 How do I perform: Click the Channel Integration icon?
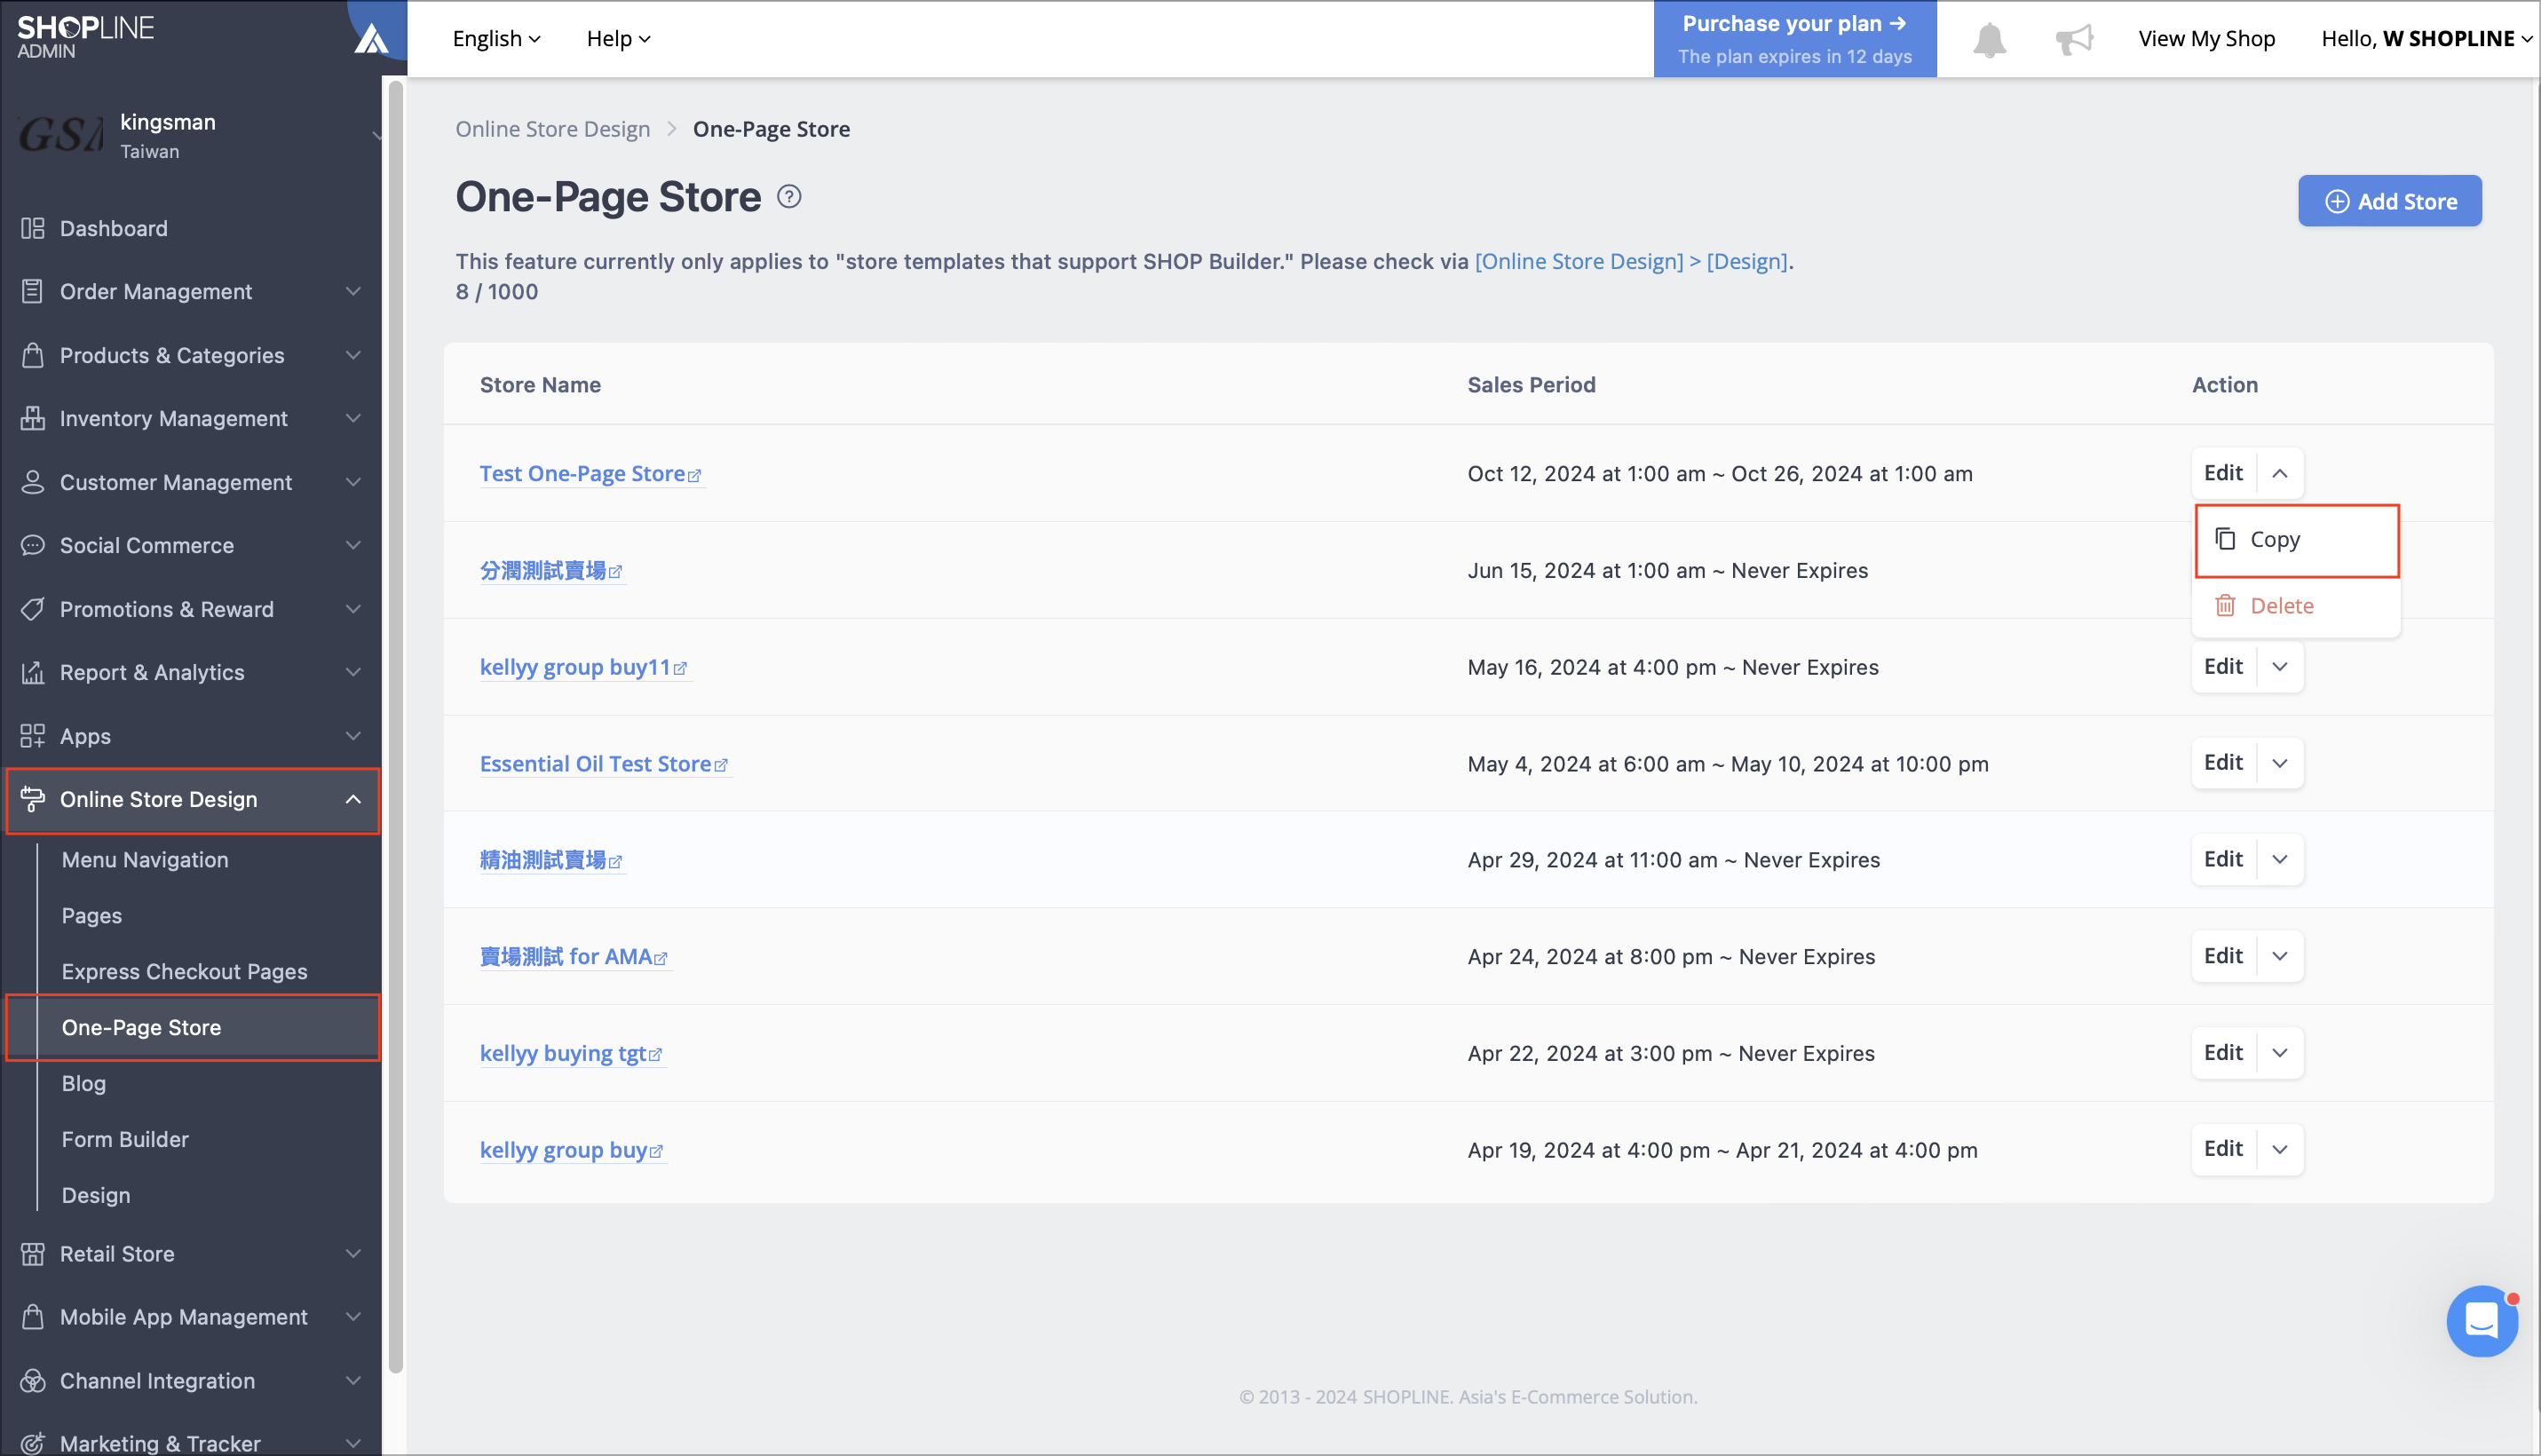coord(32,1380)
